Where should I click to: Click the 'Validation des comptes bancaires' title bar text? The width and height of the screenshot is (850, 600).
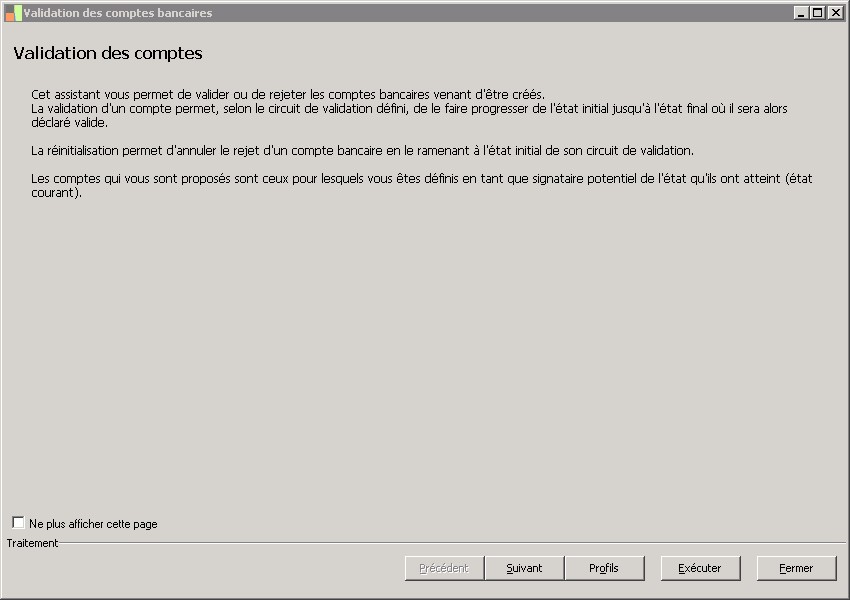tap(118, 13)
